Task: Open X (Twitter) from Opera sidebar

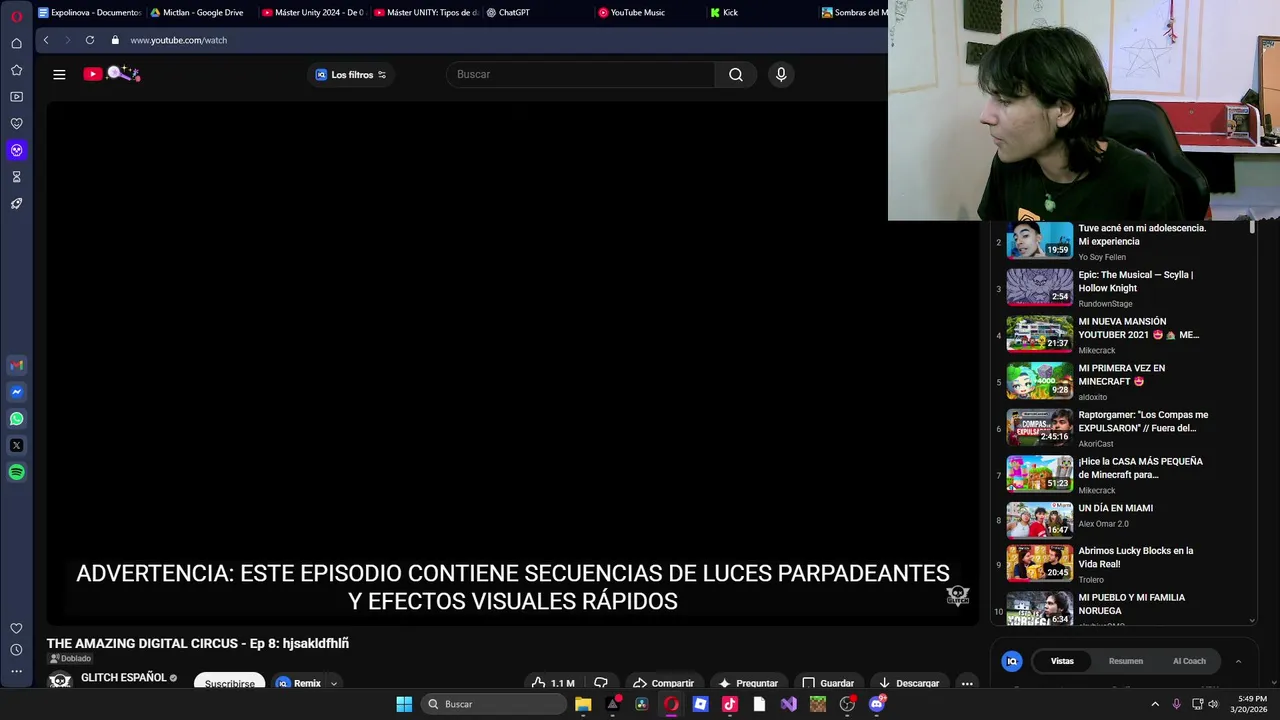Action: tap(16, 445)
